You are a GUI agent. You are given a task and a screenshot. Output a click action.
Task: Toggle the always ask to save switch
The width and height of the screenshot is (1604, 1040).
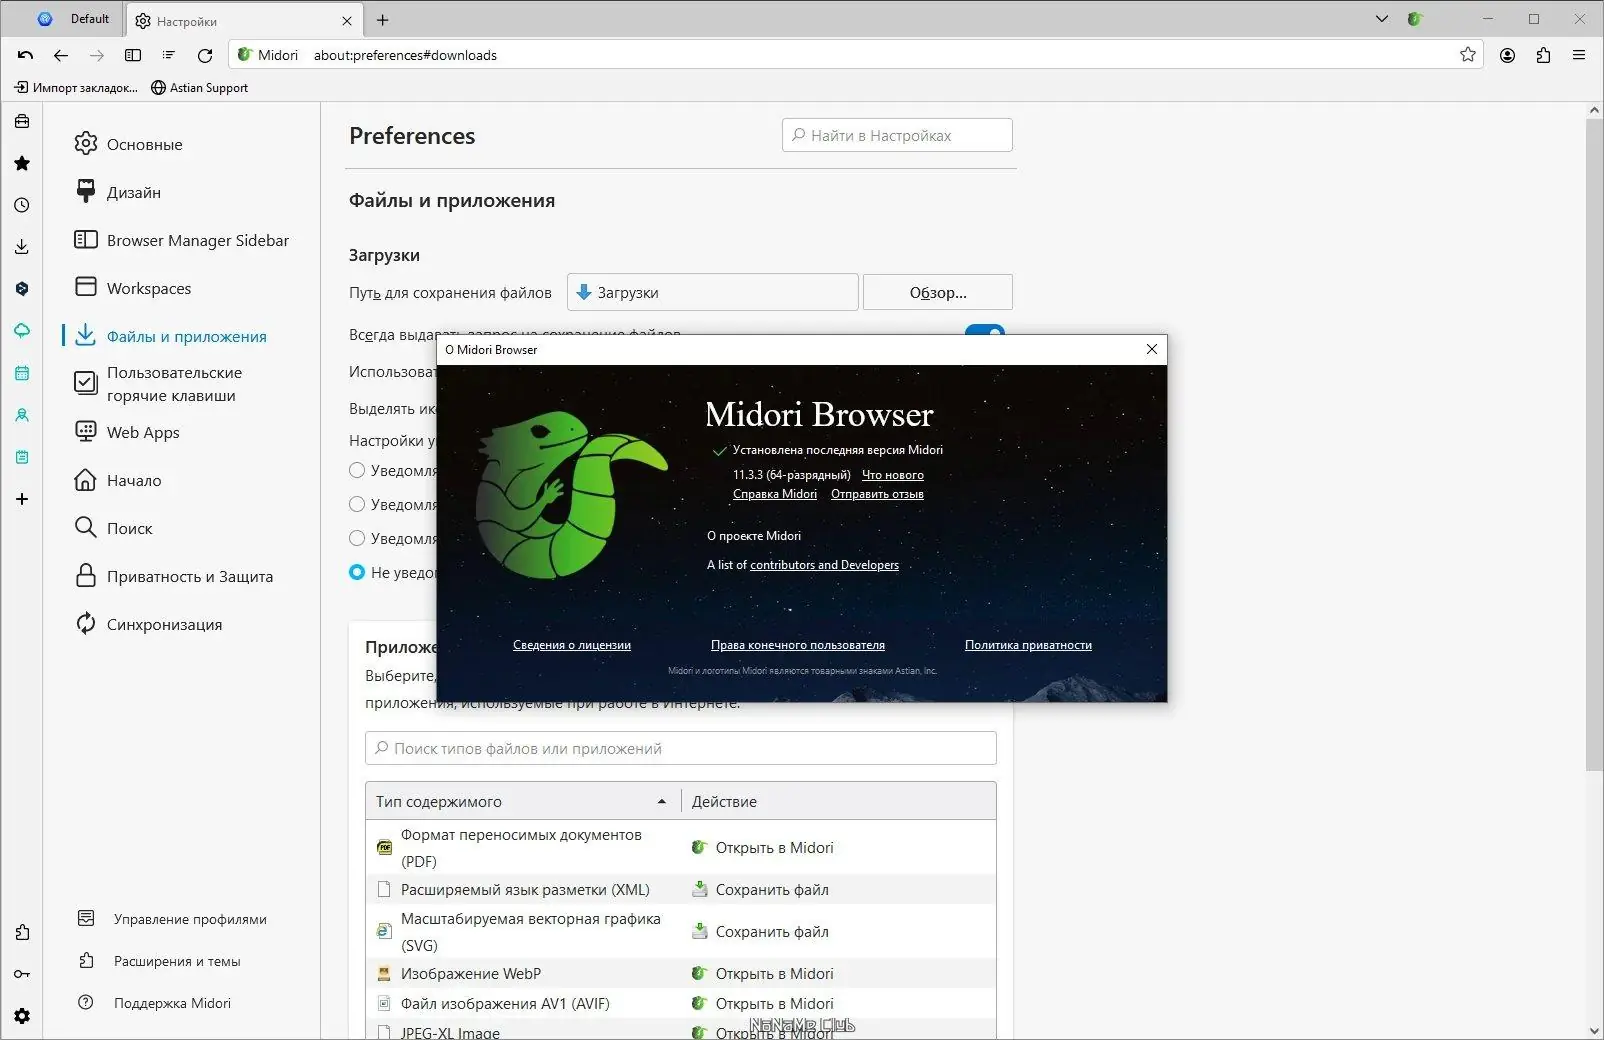tap(985, 330)
